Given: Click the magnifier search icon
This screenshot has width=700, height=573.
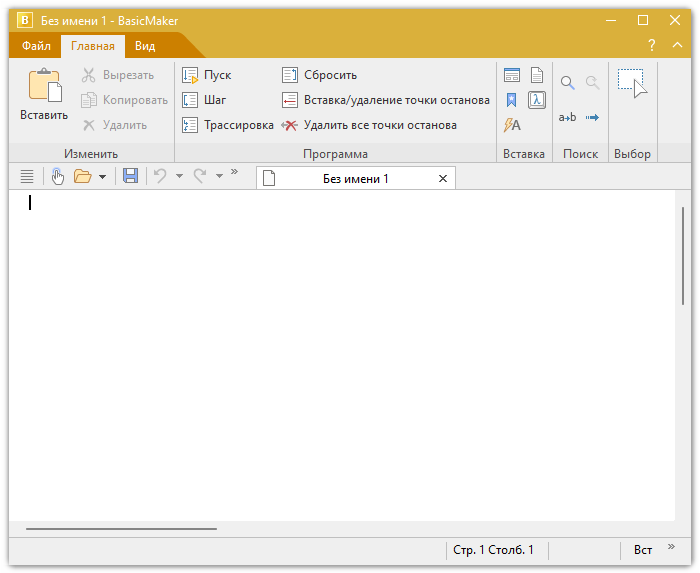Looking at the screenshot, I should click(567, 84).
